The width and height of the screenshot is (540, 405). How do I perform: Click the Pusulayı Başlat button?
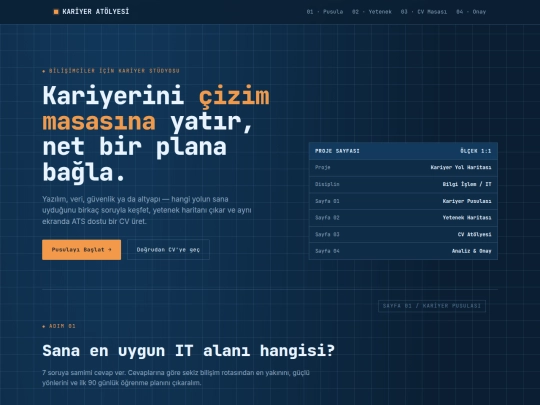tap(82, 250)
